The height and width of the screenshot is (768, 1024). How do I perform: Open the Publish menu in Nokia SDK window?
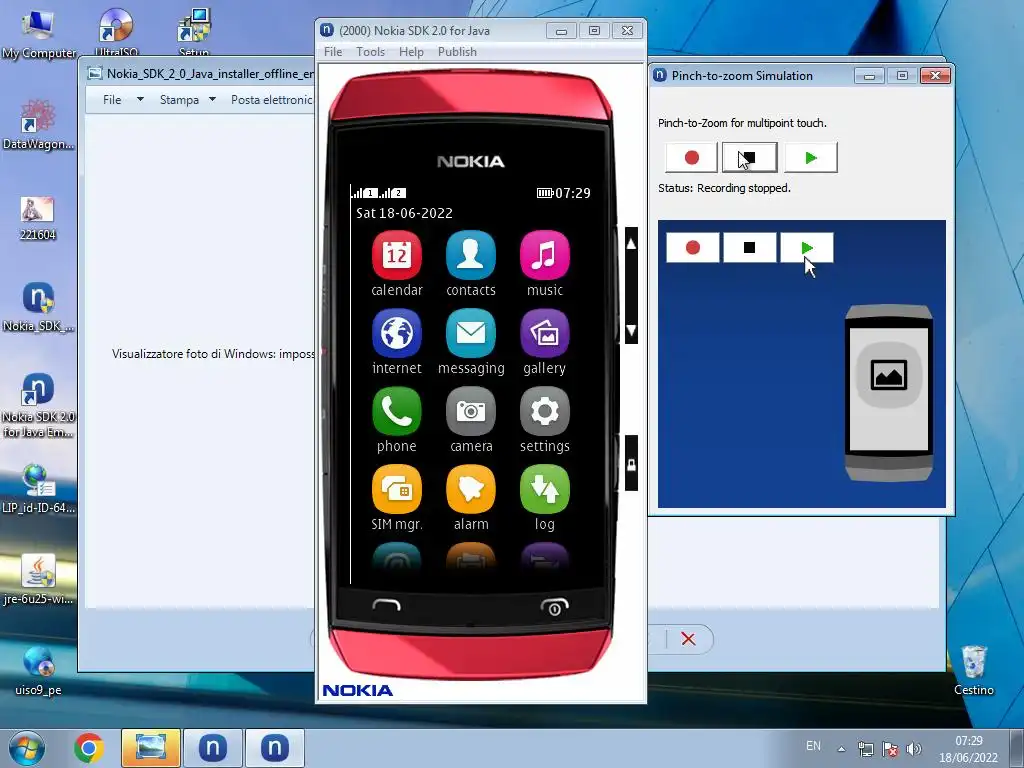coord(457,52)
